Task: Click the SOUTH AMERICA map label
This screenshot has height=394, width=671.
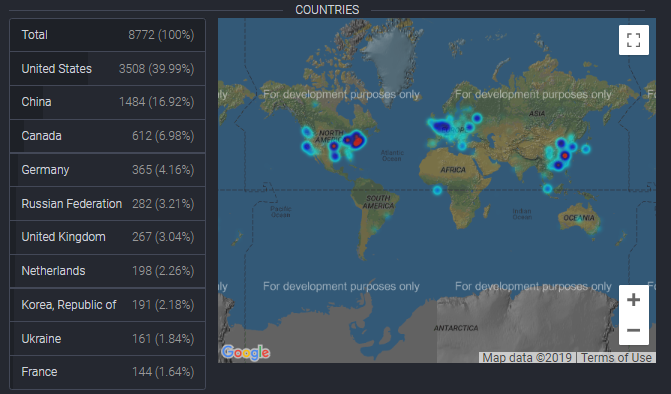Action: (x=378, y=202)
